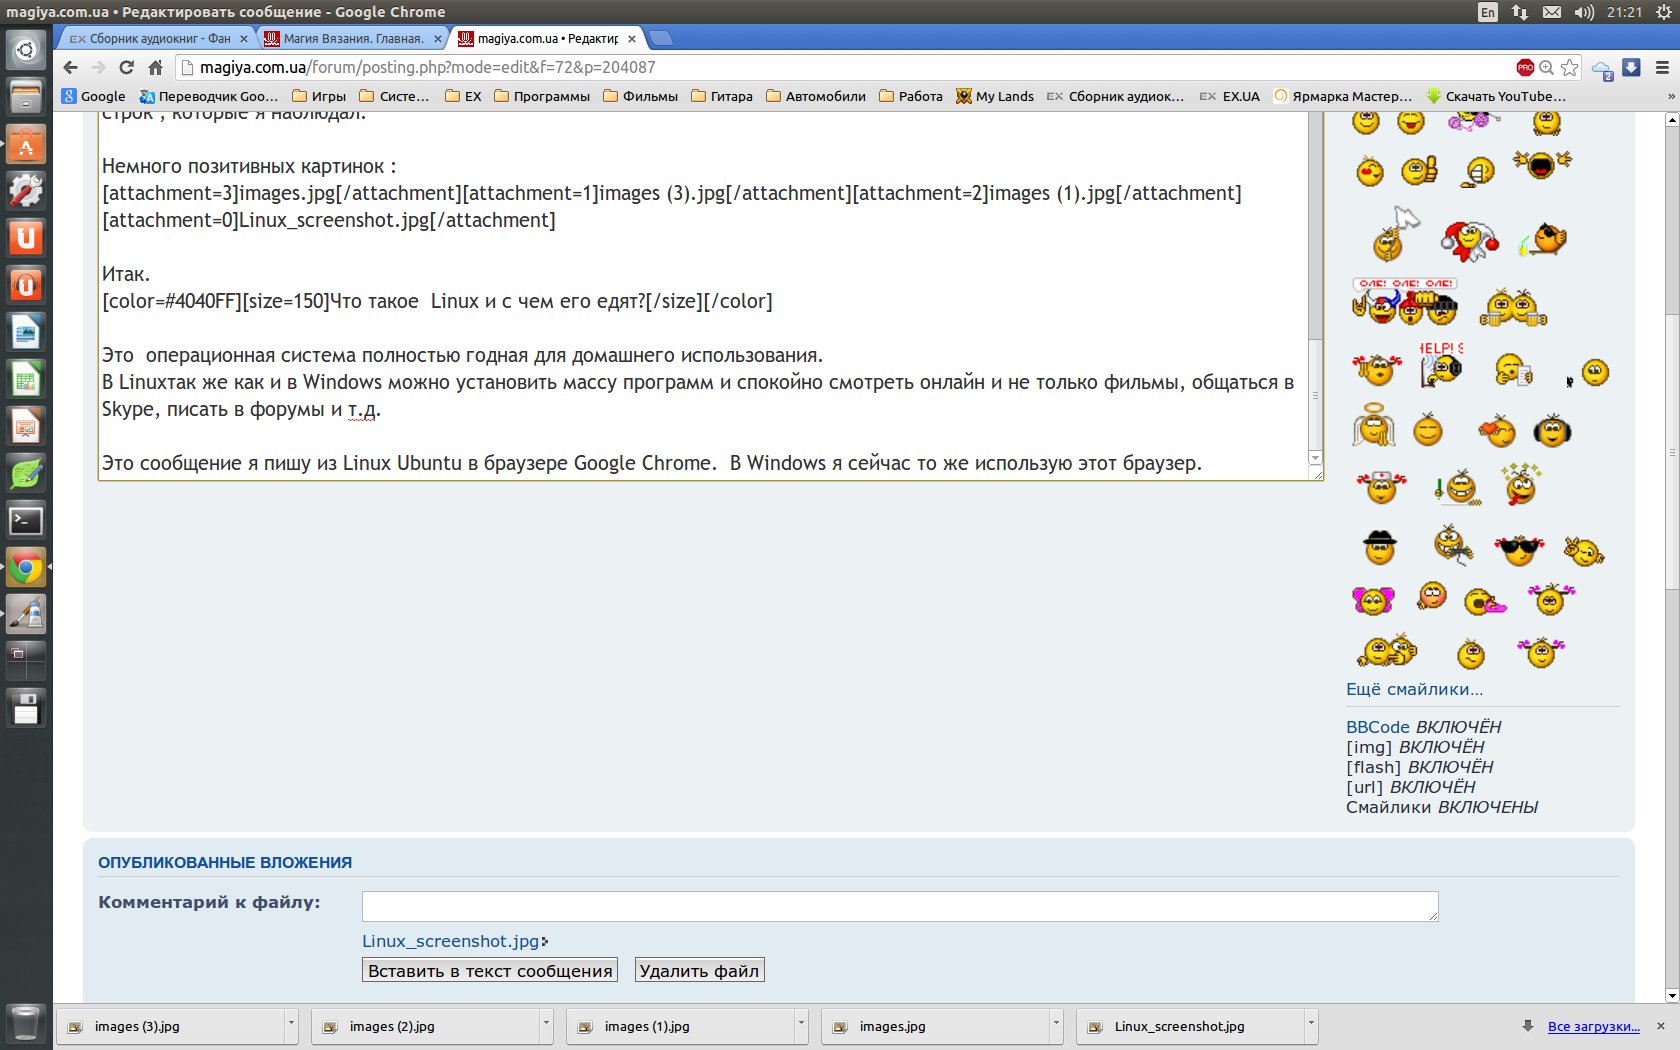Viewport: 1680px width, 1050px height.
Task: Open the Ещё смайлики link
Action: pos(1414,689)
